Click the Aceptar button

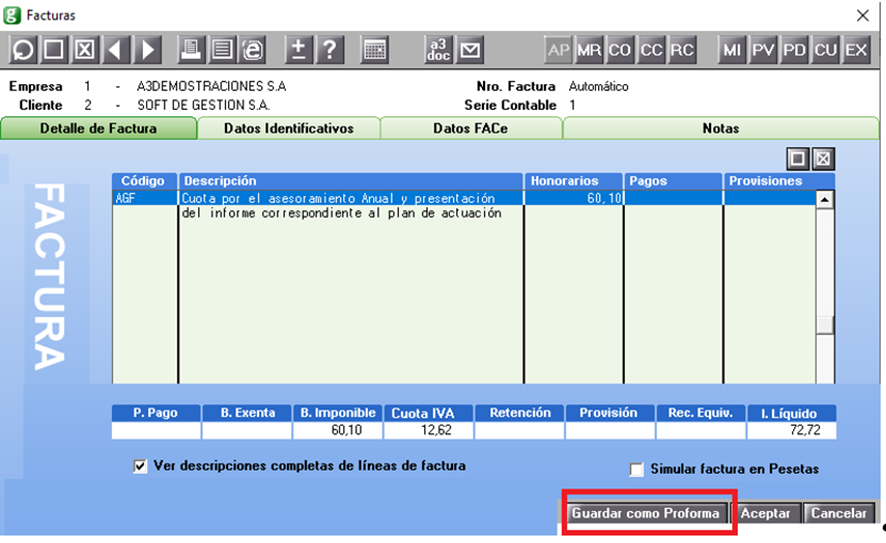tap(766, 513)
